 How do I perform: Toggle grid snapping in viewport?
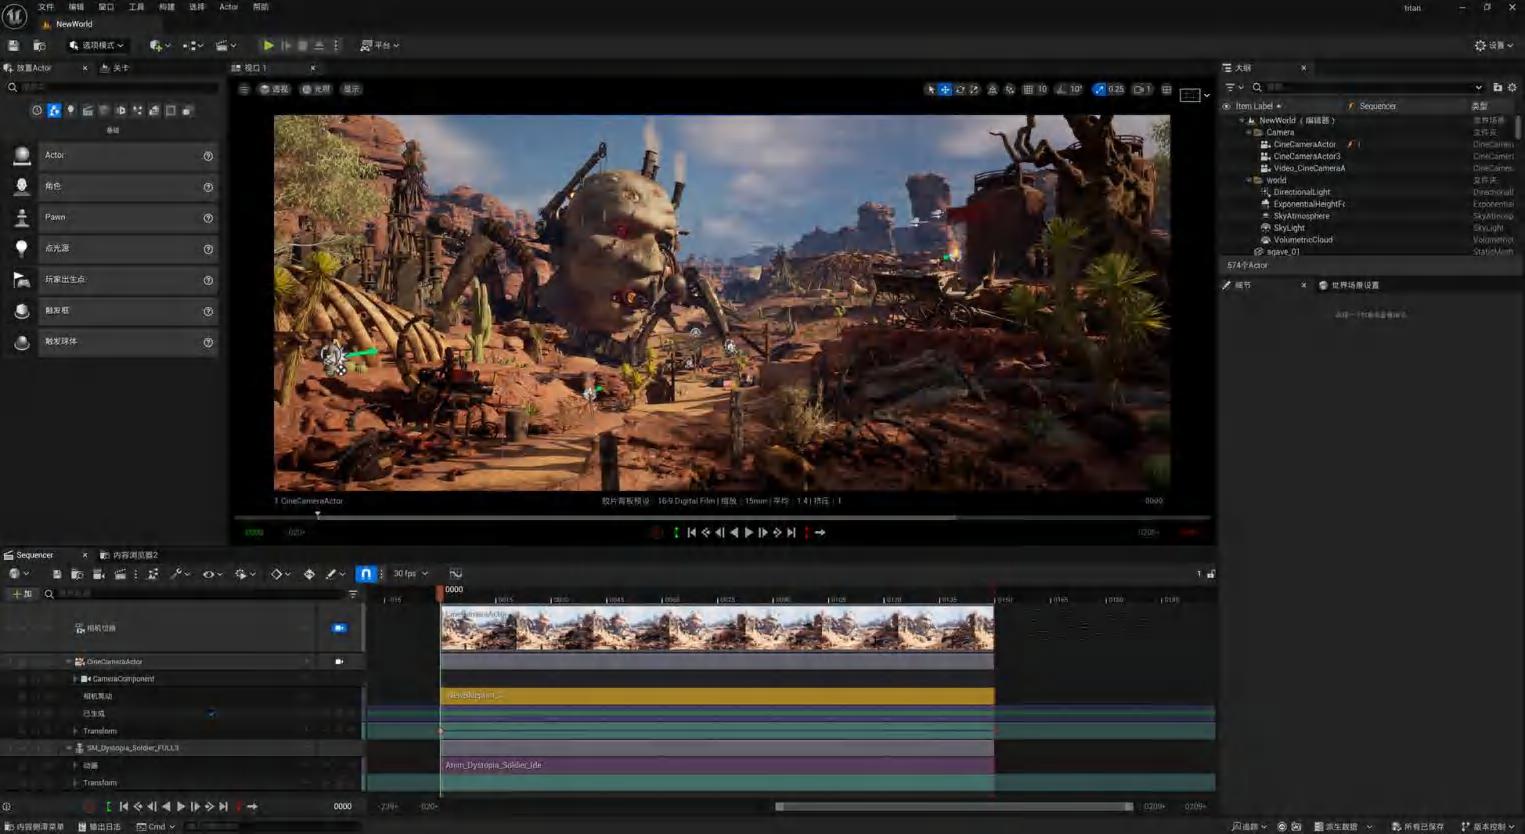[x=1028, y=89]
